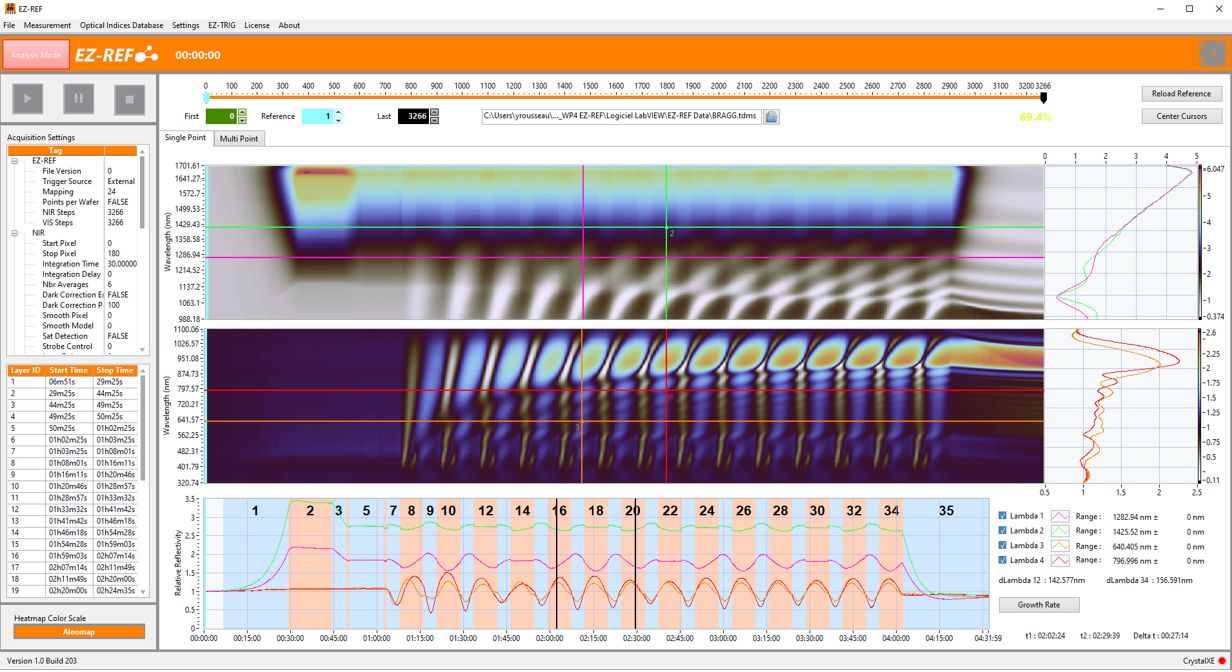
Task: Click the Pause acquisition button
Action: [78, 99]
